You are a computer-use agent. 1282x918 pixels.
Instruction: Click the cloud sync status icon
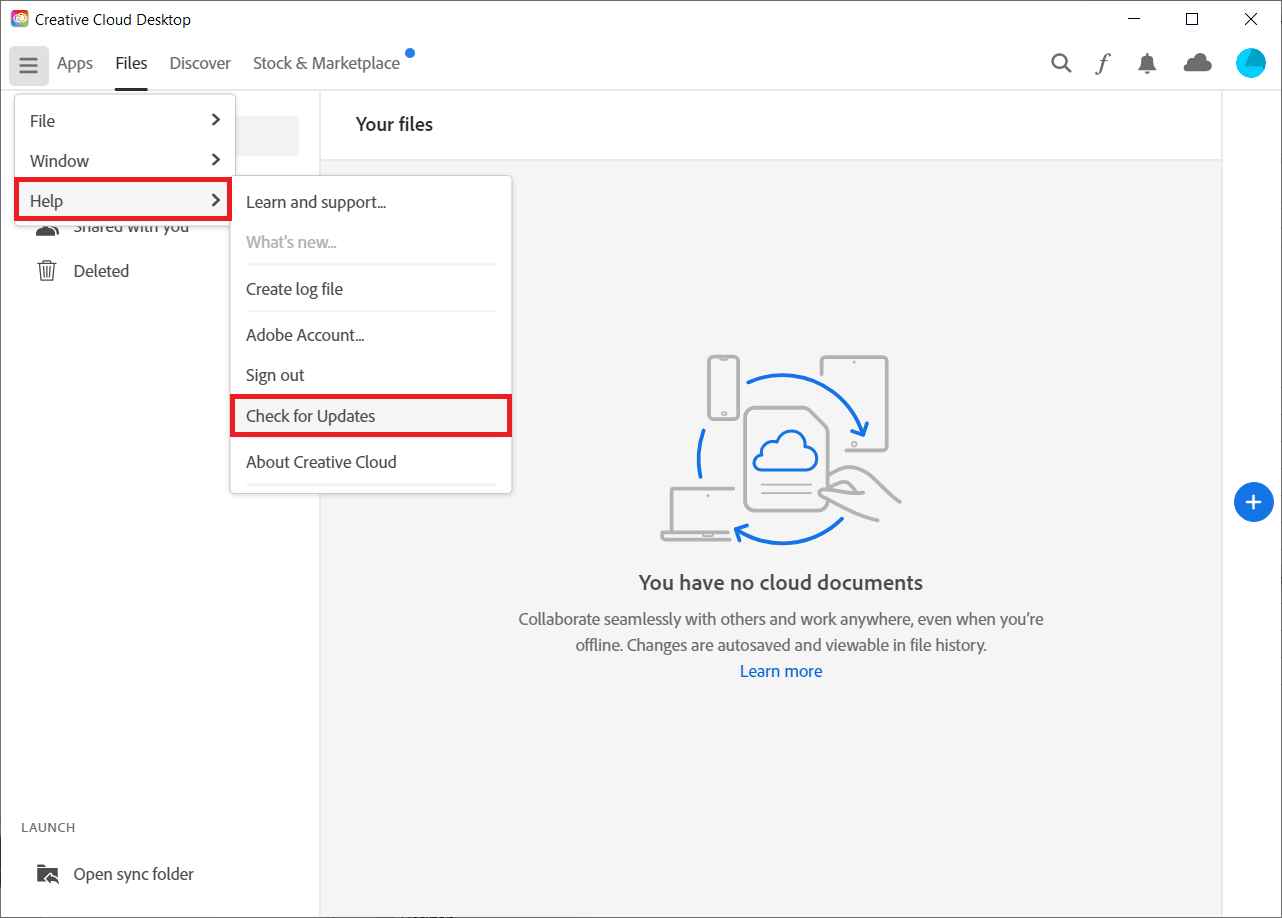(x=1197, y=64)
